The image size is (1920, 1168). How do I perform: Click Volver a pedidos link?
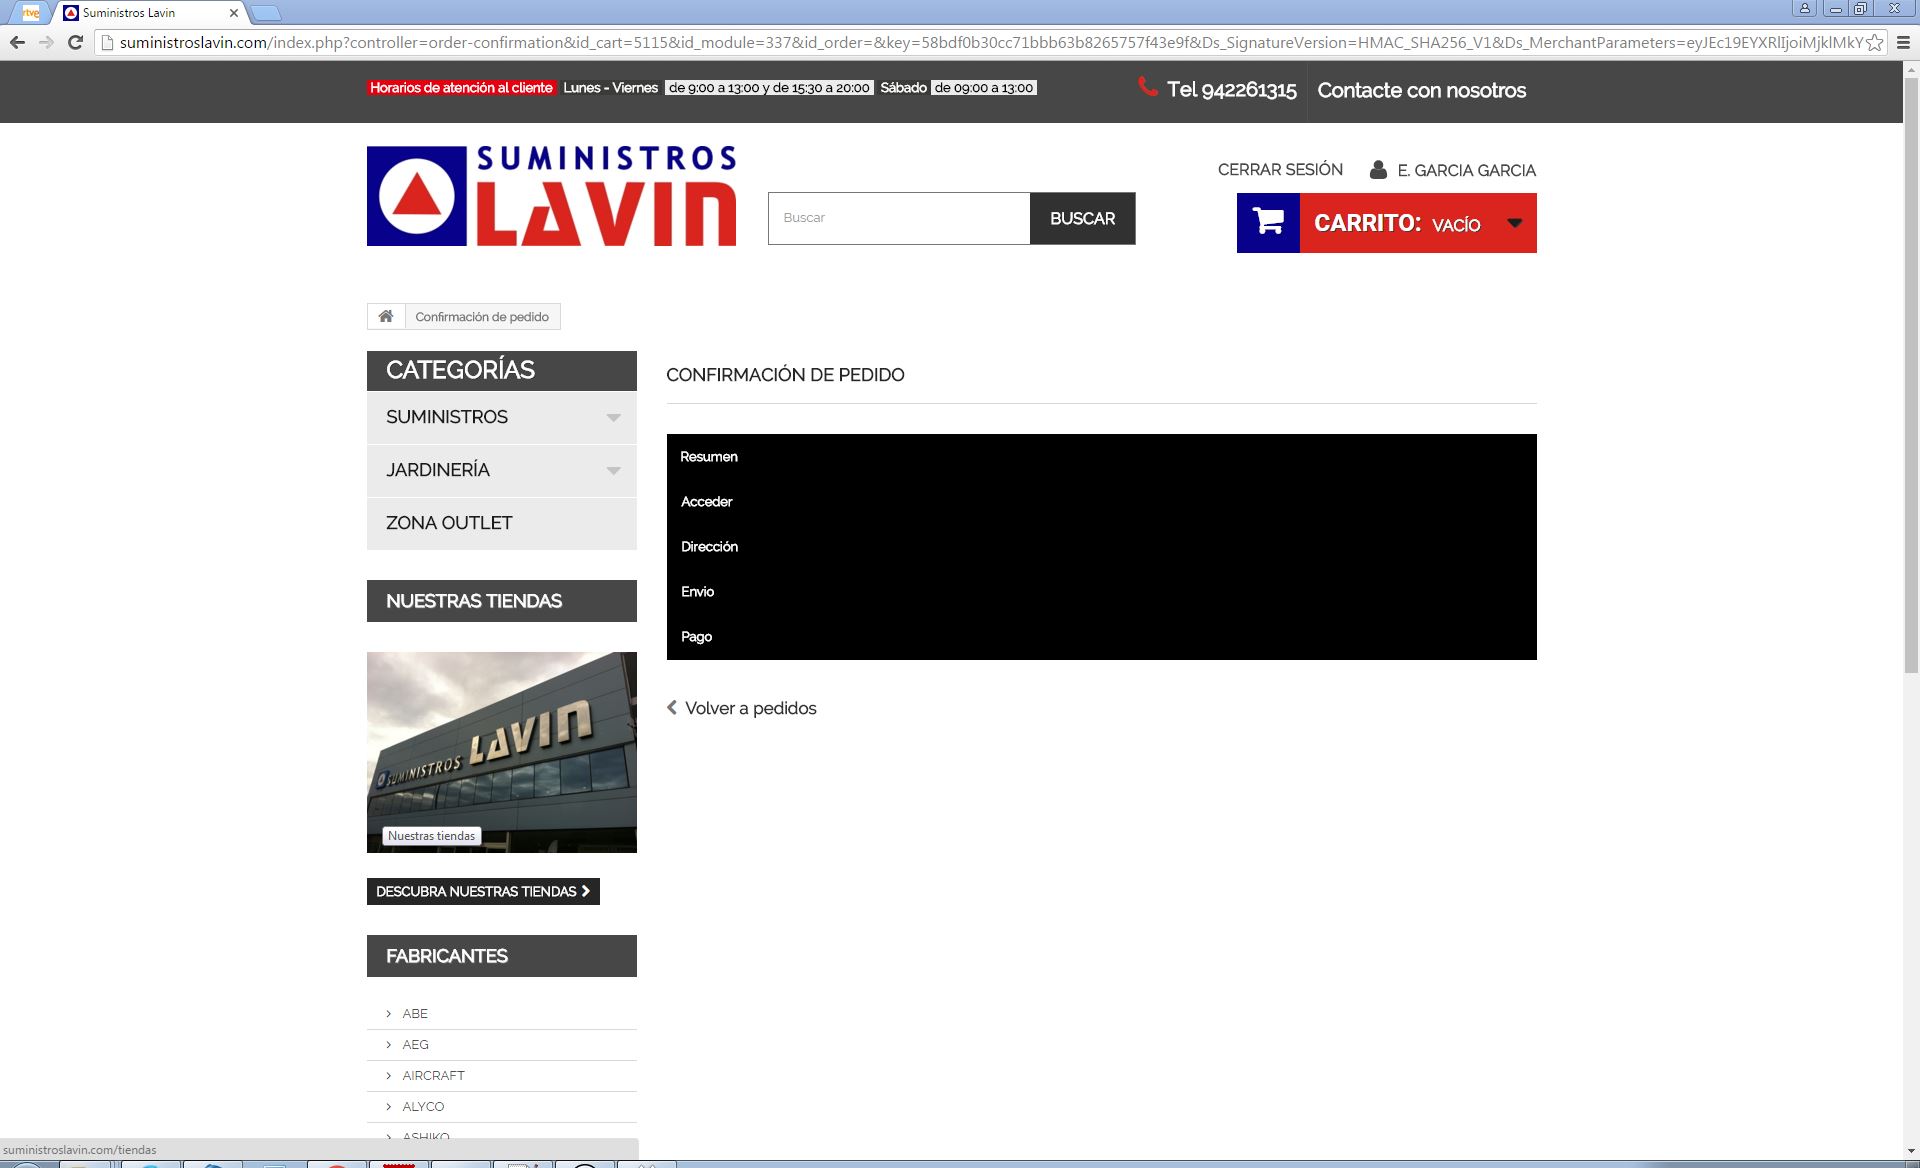coord(750,708)
